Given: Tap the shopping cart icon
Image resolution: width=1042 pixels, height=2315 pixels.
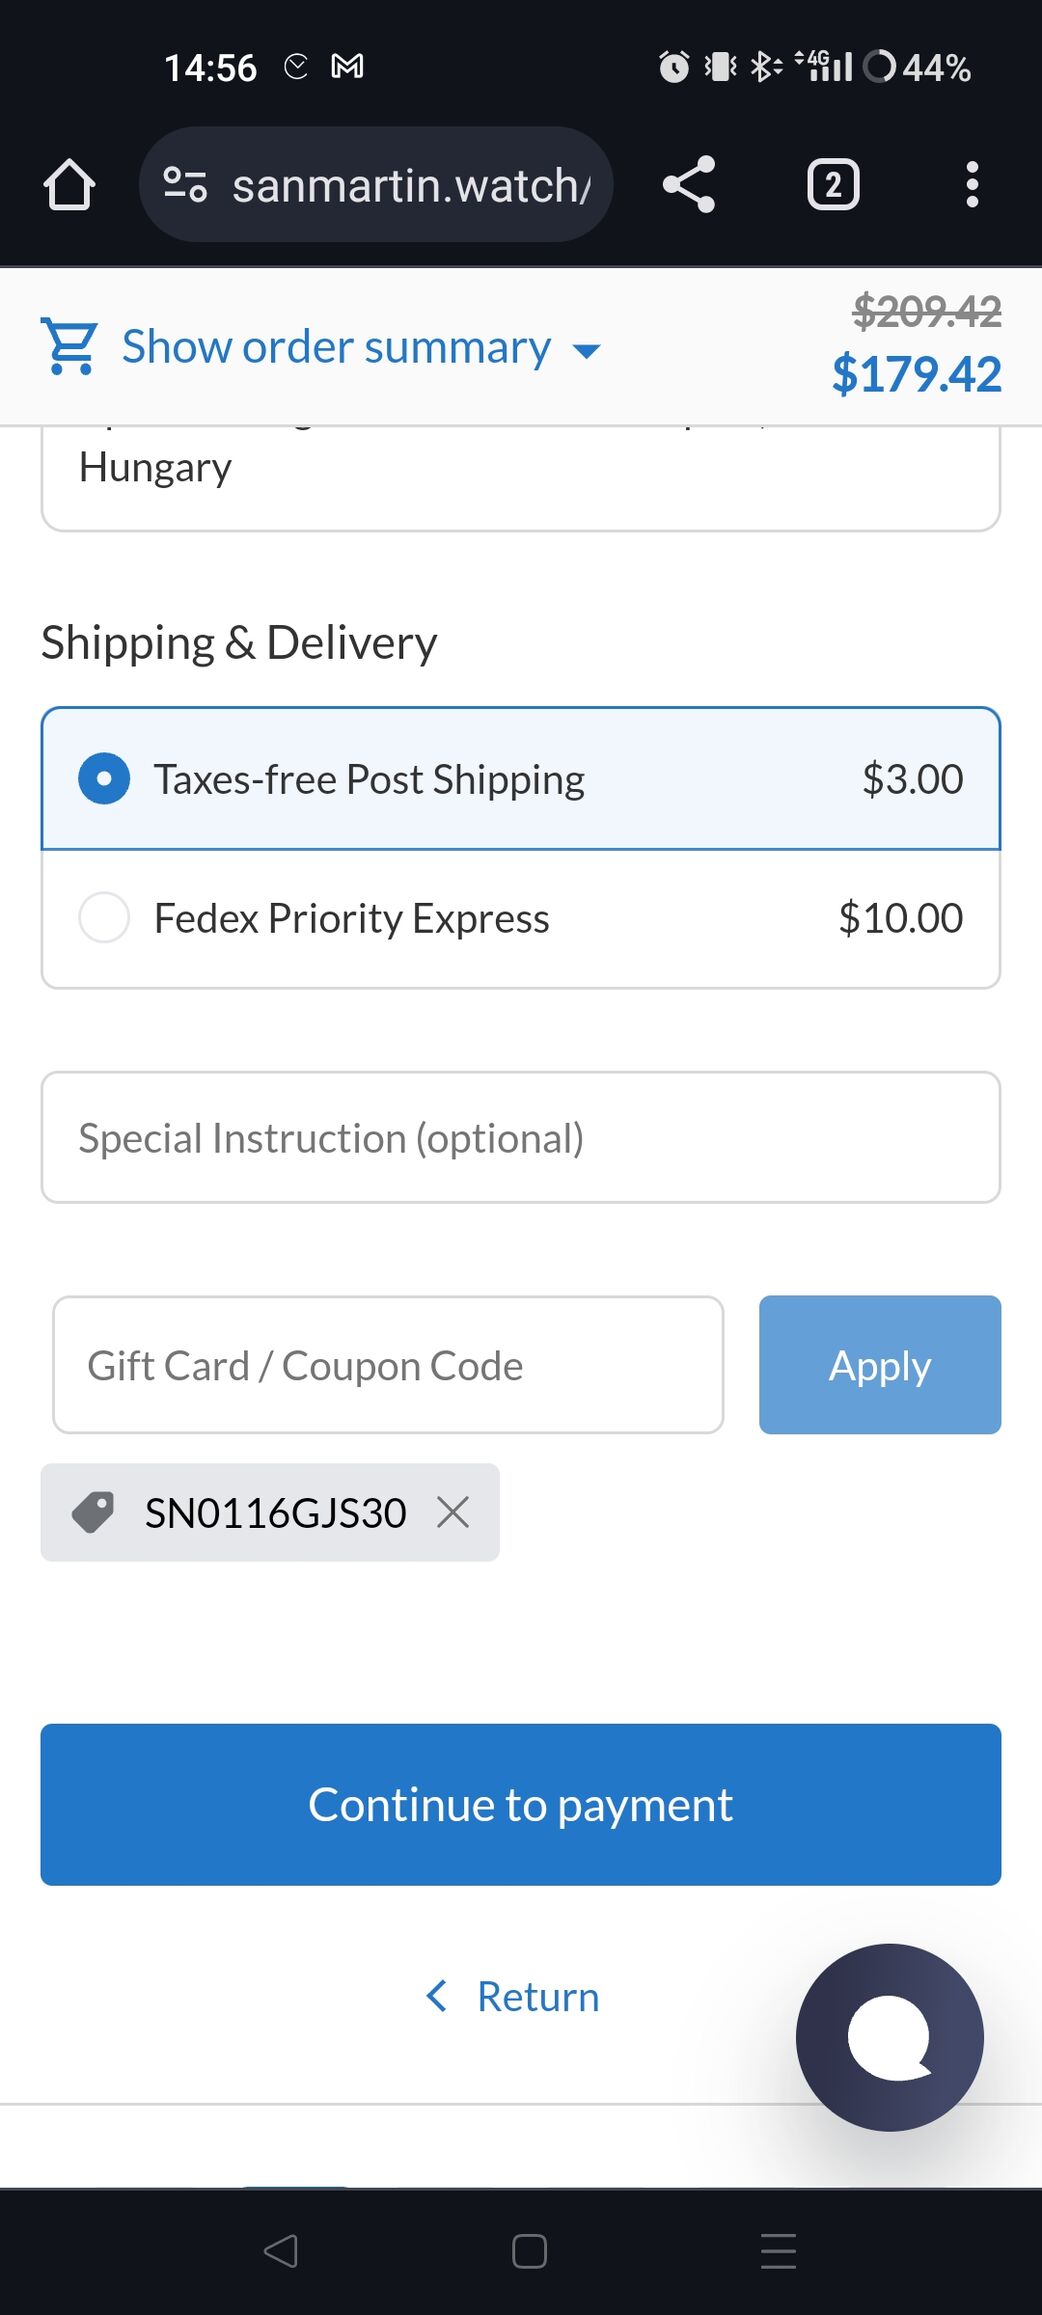Looking at the screenshot, I should (x=69, y=346).
